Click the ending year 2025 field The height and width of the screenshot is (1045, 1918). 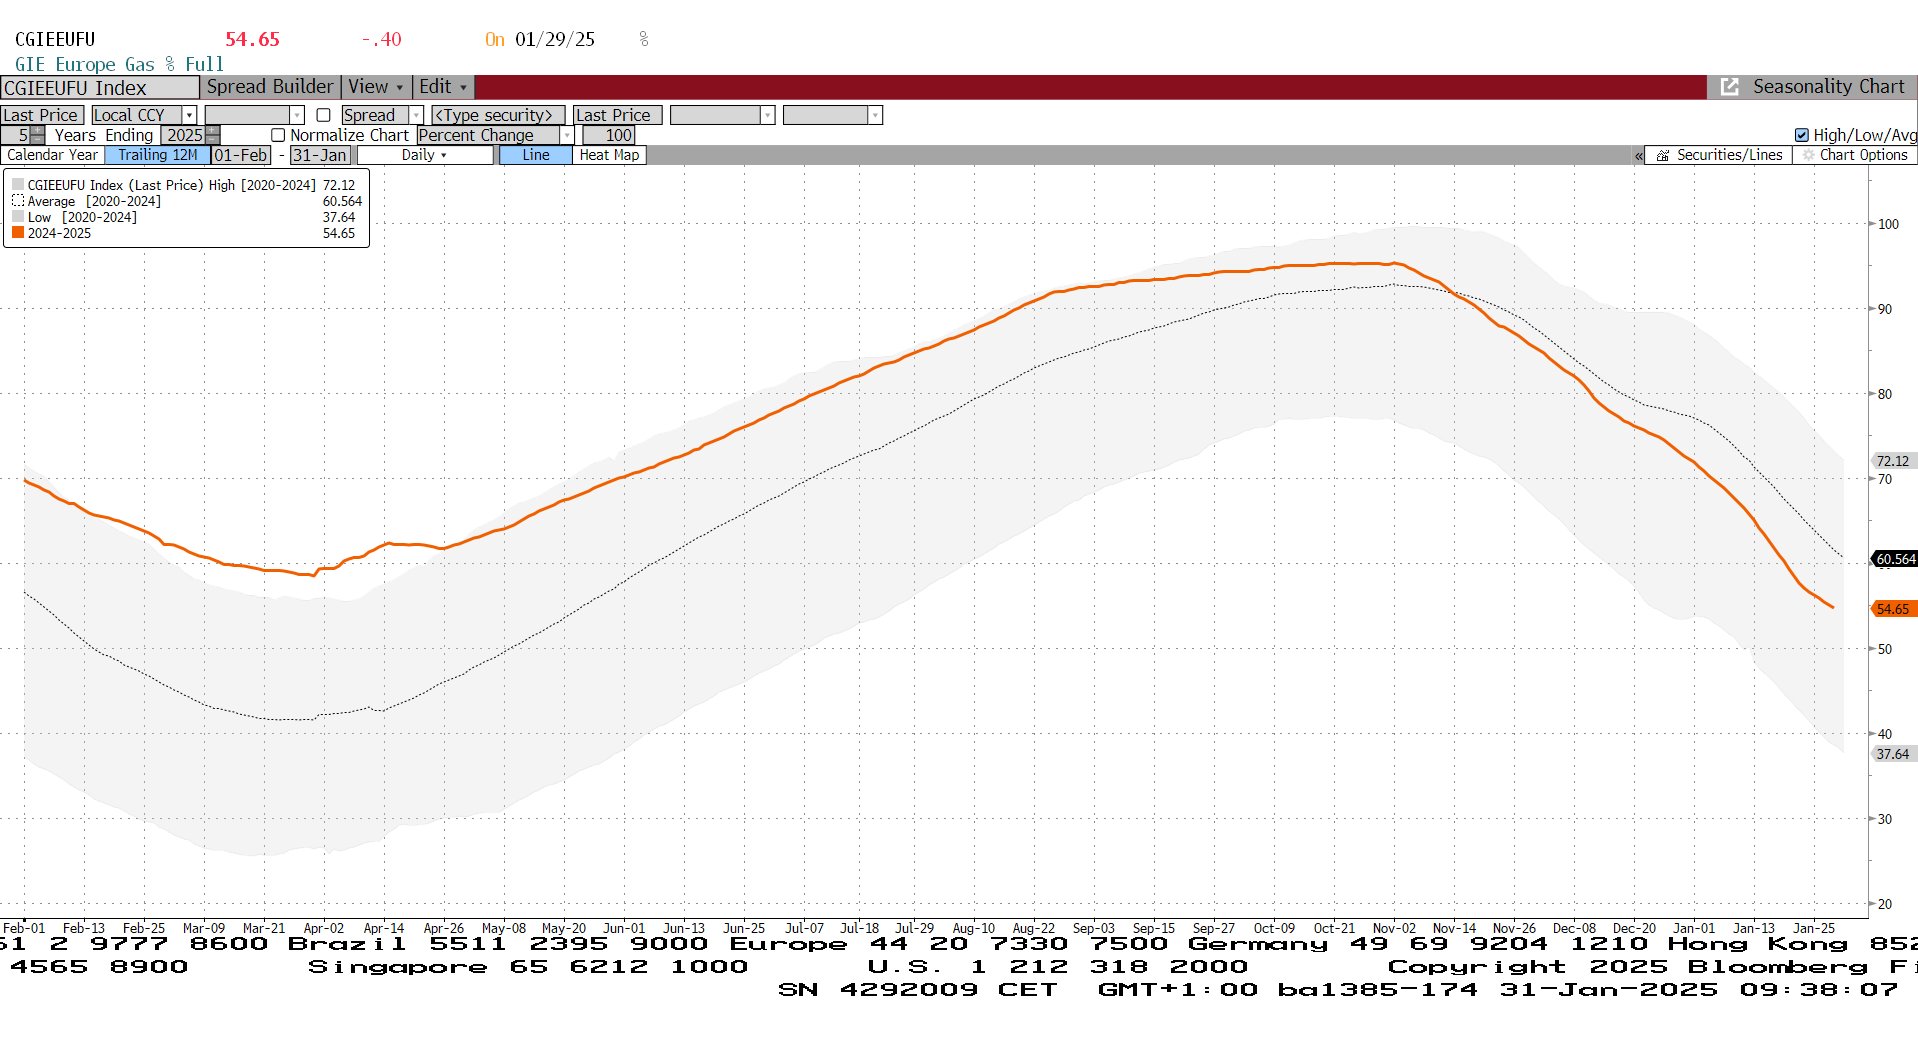pyautogui.click(x=184, y=135)
